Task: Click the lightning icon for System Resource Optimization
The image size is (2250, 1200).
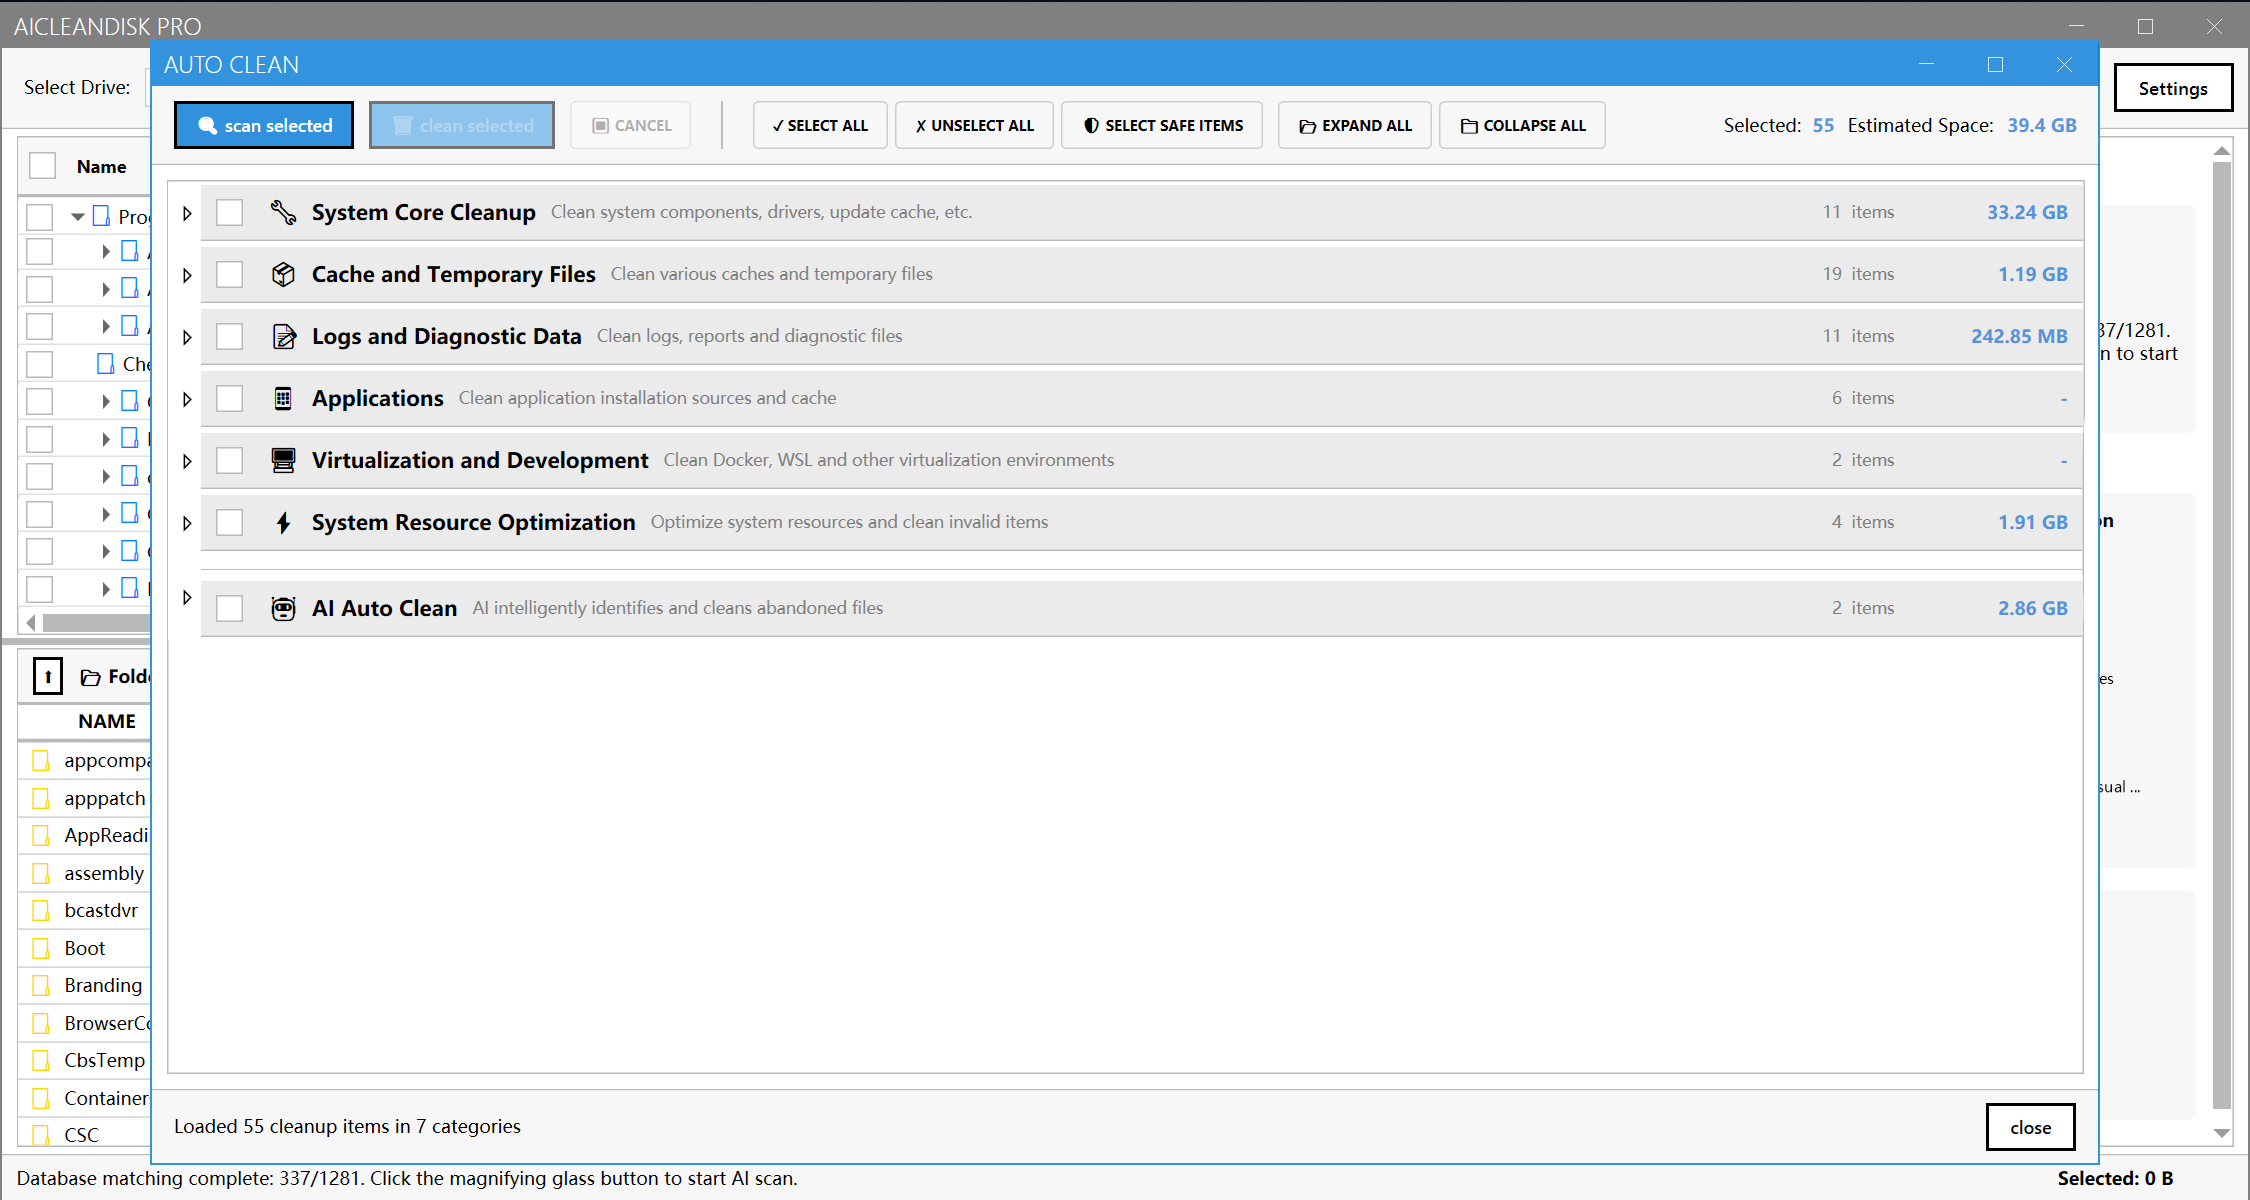Action: (283, 522)
